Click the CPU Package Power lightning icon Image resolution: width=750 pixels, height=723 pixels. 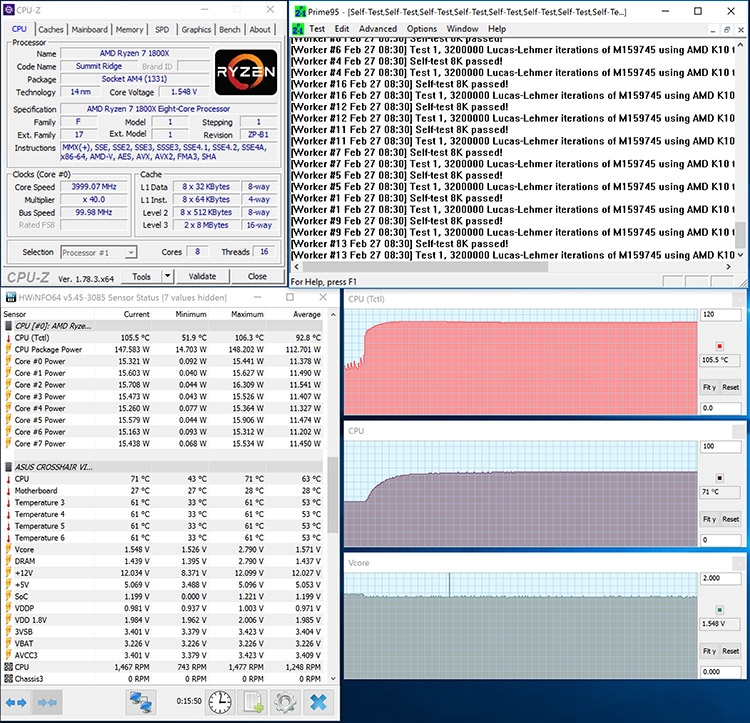(8, 349)
